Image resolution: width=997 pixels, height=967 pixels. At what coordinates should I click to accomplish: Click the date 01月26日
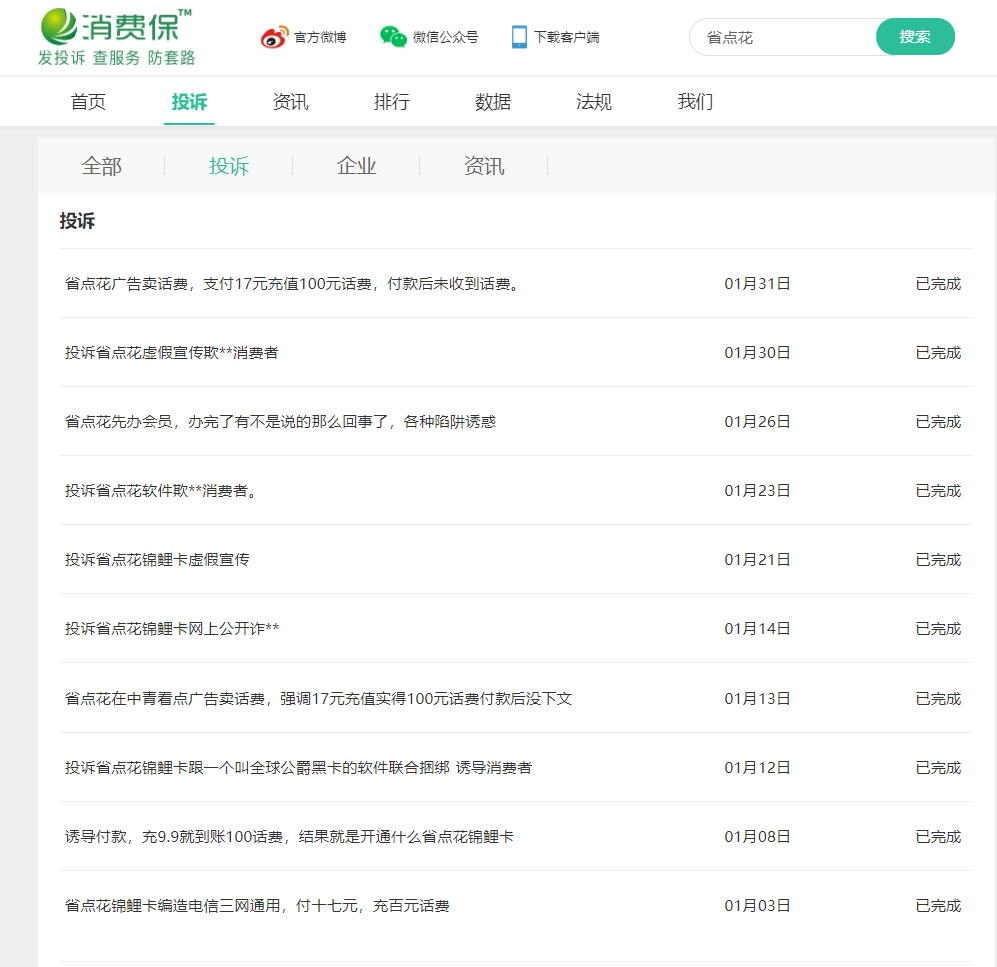tap(757, 422)
